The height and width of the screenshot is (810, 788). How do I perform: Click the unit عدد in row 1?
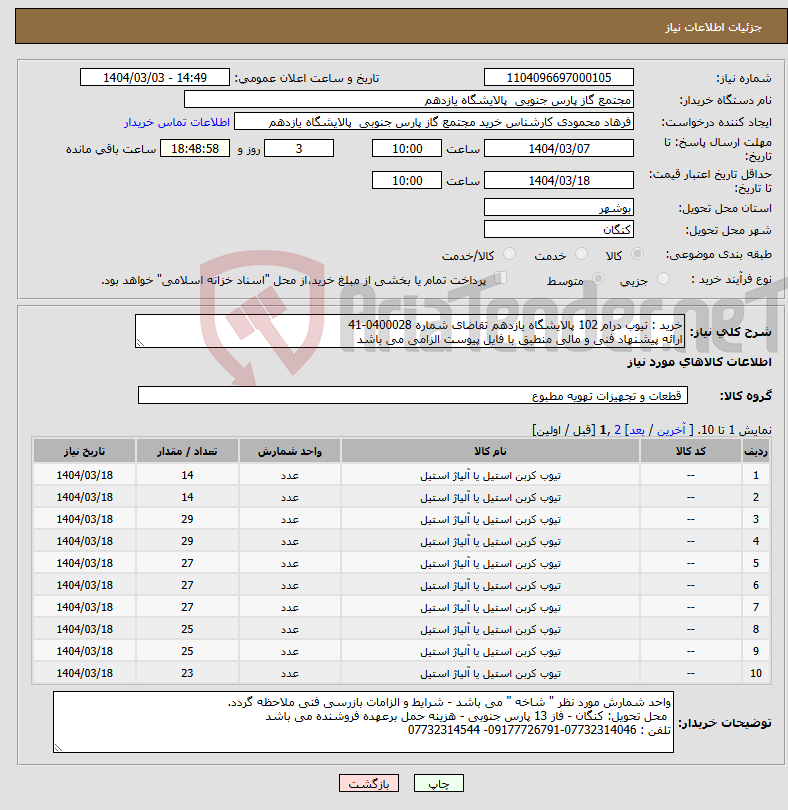coord(289,475)
